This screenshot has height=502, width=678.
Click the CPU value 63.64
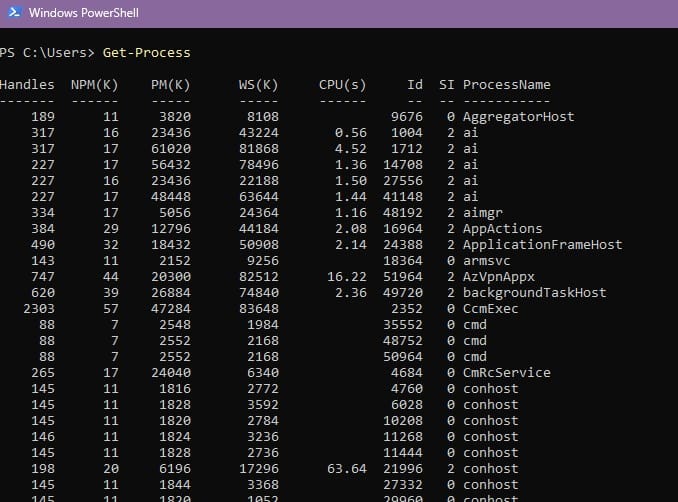[x=347, y=469]
